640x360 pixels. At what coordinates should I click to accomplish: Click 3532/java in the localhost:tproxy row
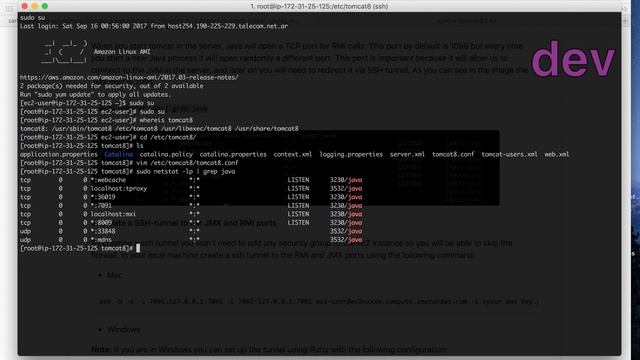click(346, 189)
